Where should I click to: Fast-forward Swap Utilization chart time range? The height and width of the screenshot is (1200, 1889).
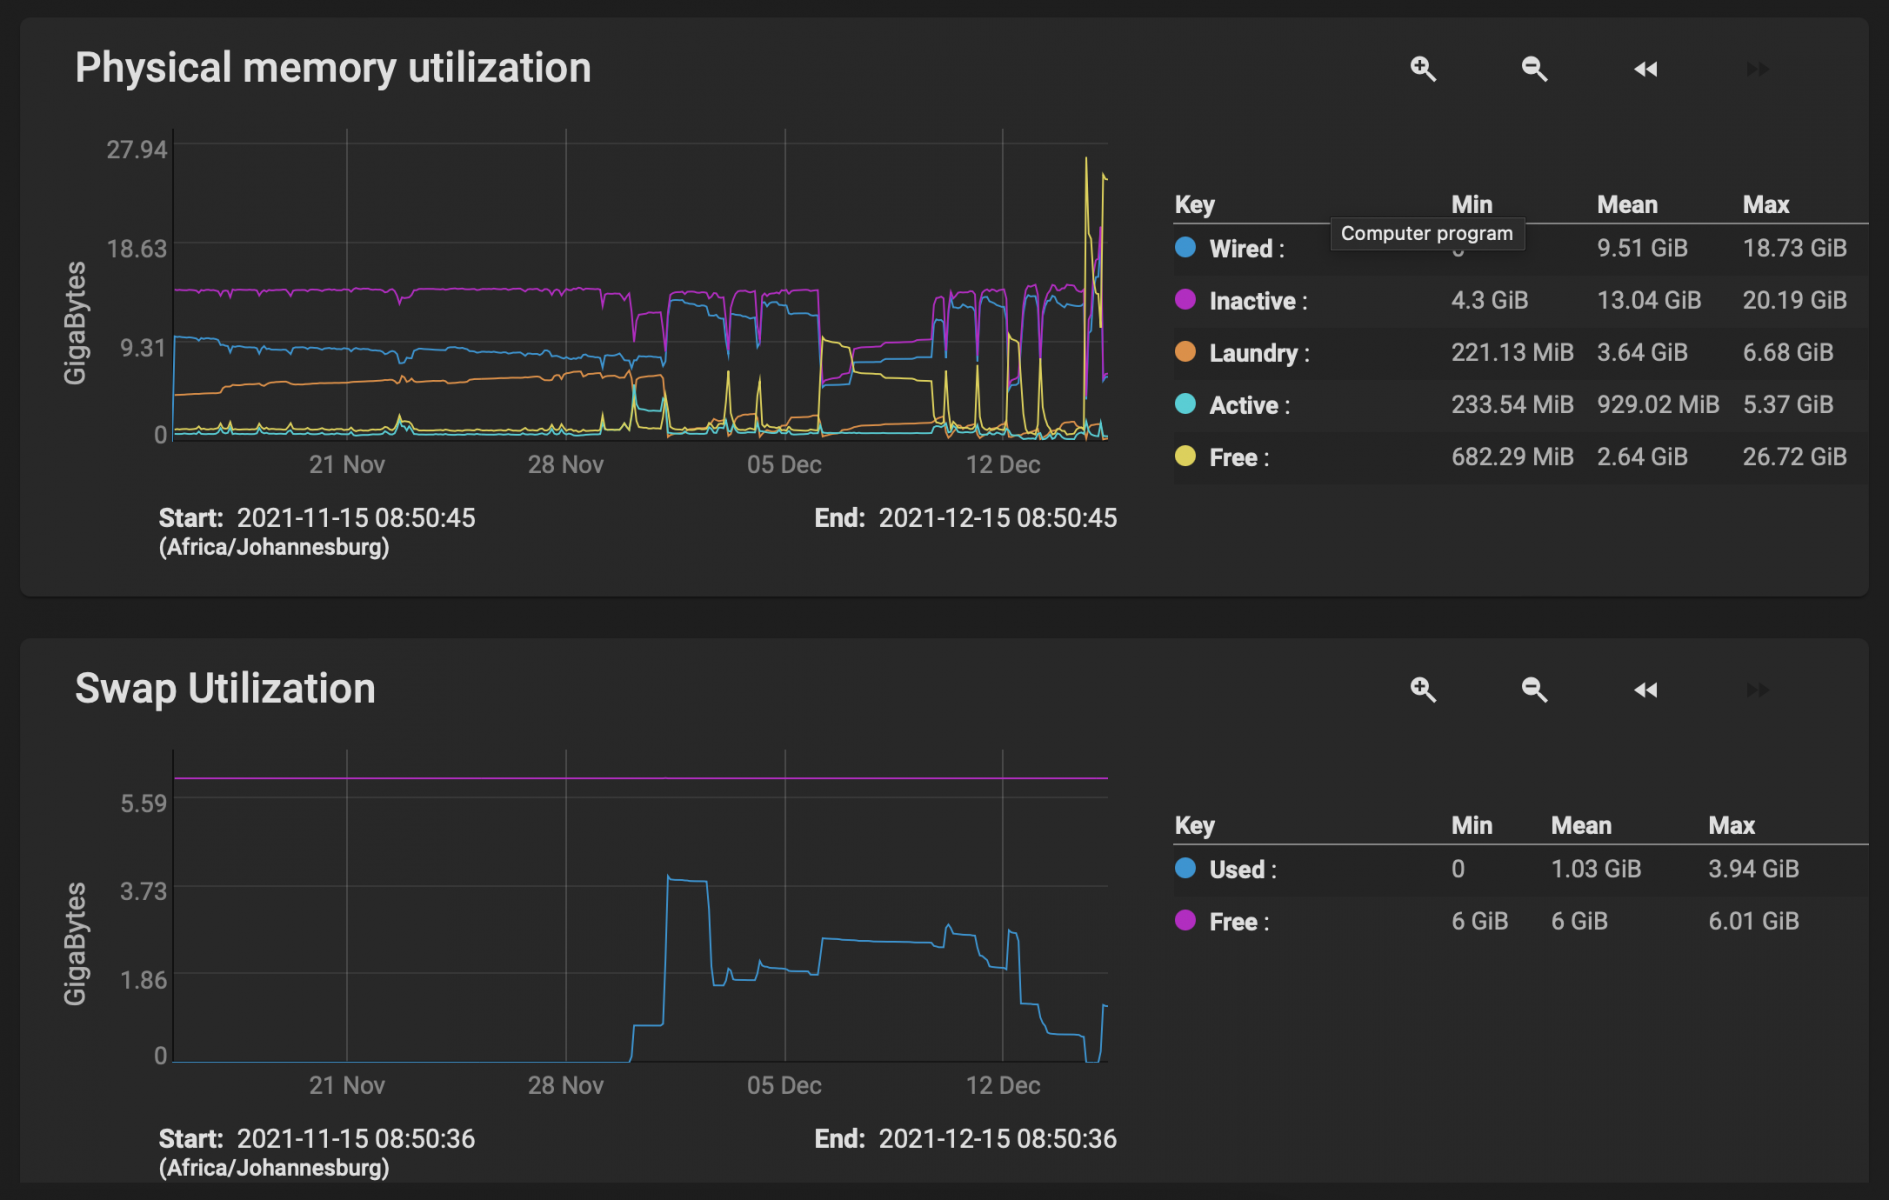coord(1757,690)
